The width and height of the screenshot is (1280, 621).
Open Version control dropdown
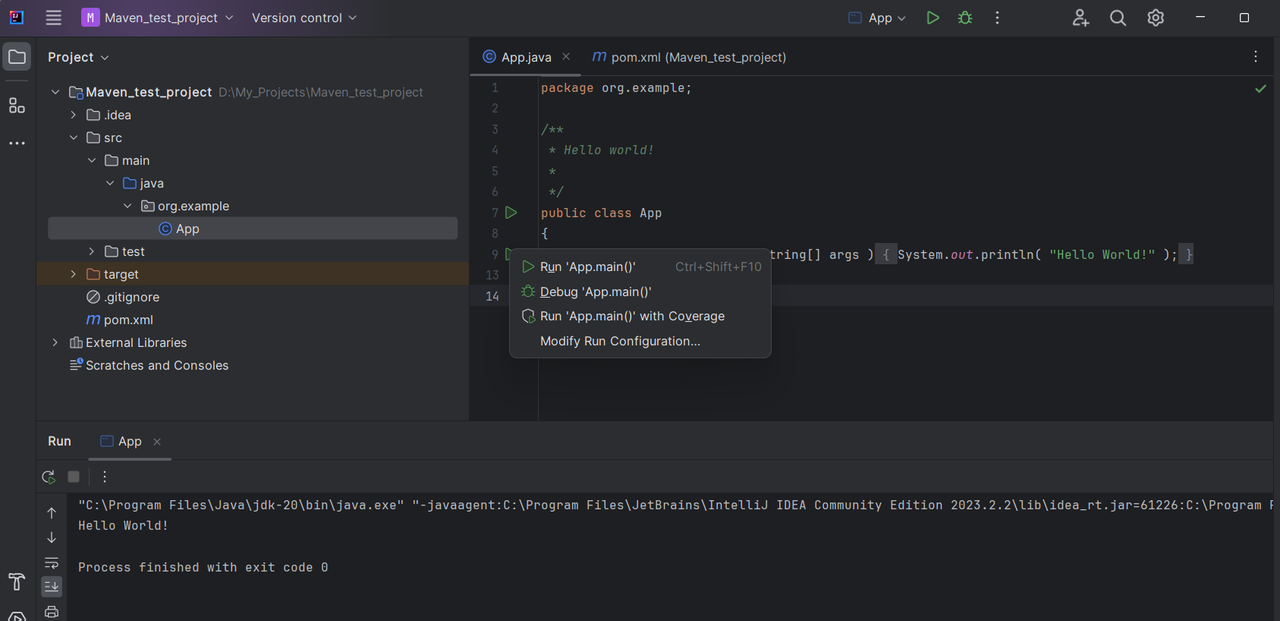(304, 18)
